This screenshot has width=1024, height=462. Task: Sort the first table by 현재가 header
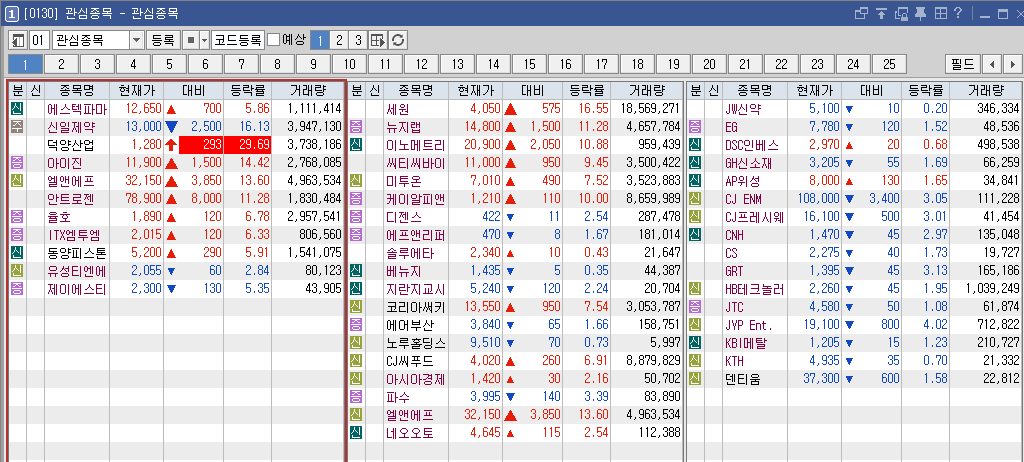coord(136,90)
